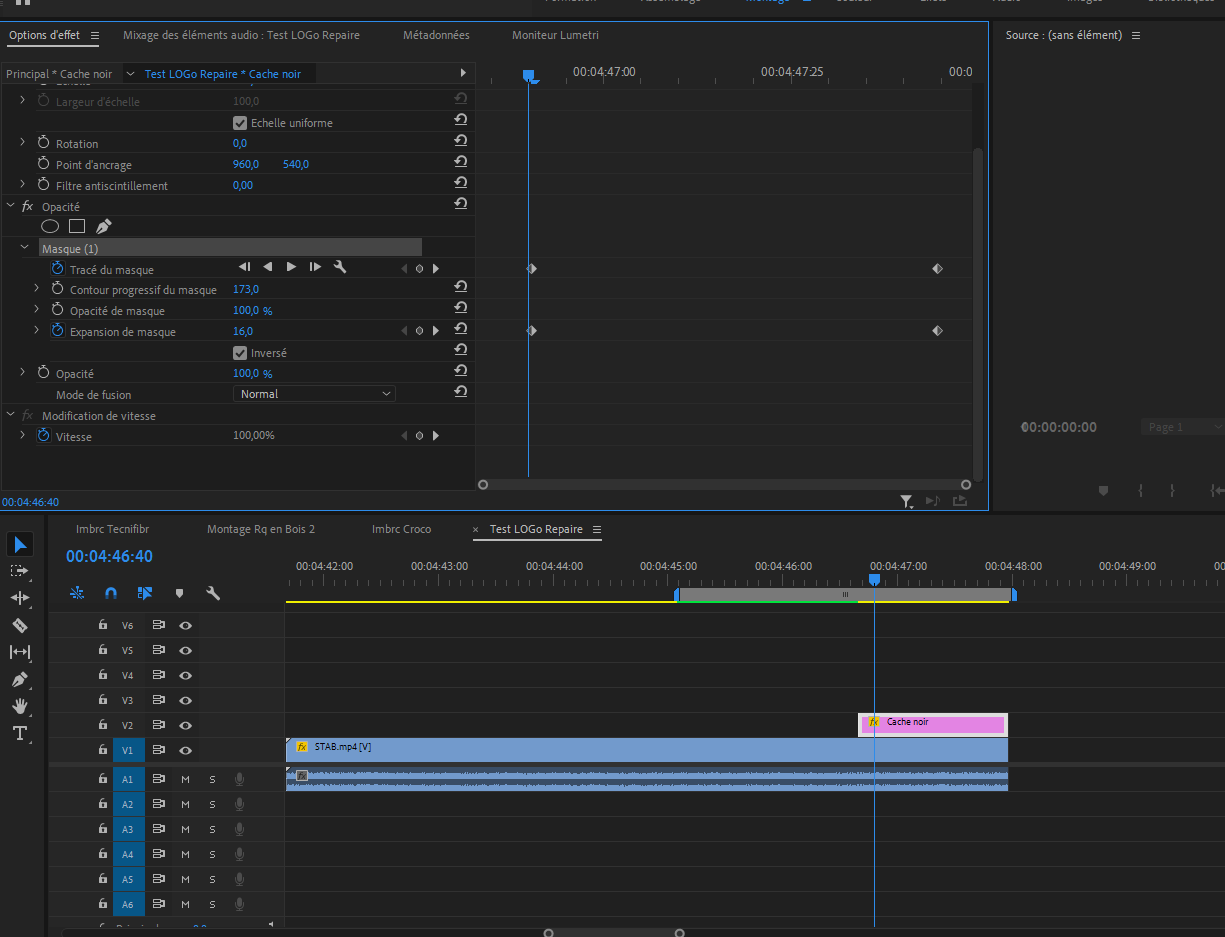The image size is (1225, 937).
Task: Select the Hand tool
Action: point(19,706)
